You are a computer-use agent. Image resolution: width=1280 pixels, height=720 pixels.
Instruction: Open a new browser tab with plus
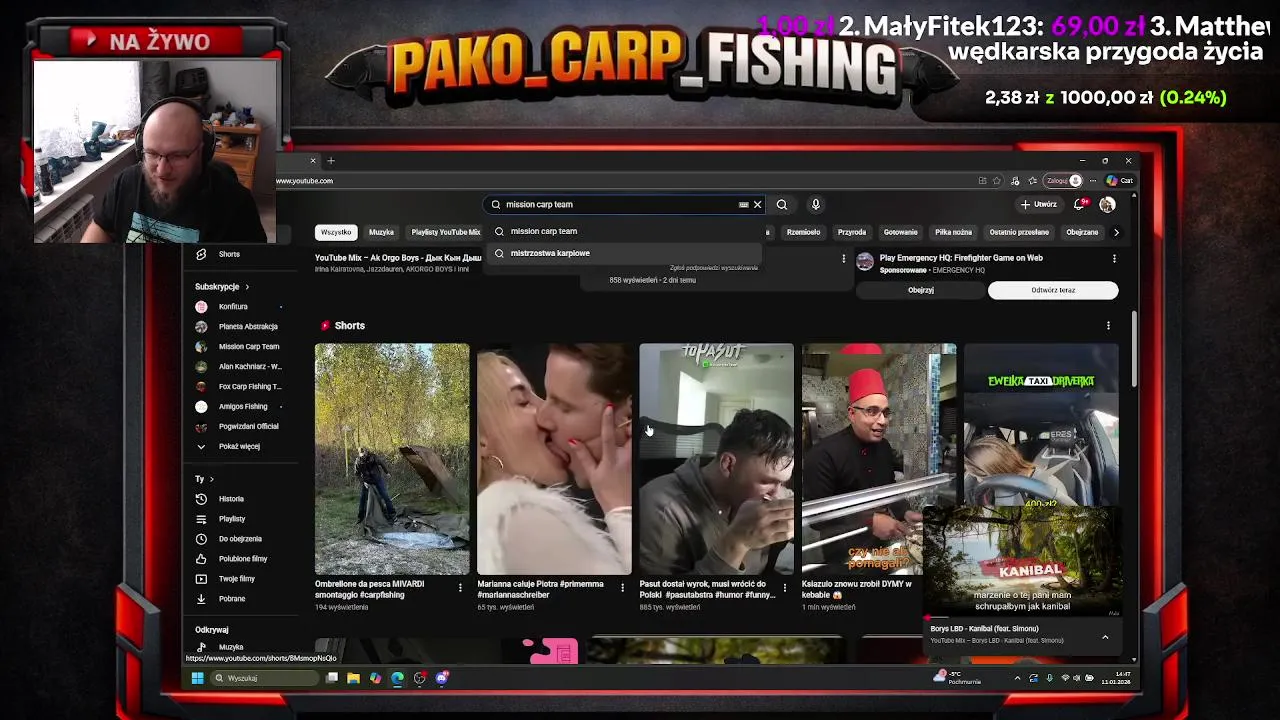[x=331, y=161]
